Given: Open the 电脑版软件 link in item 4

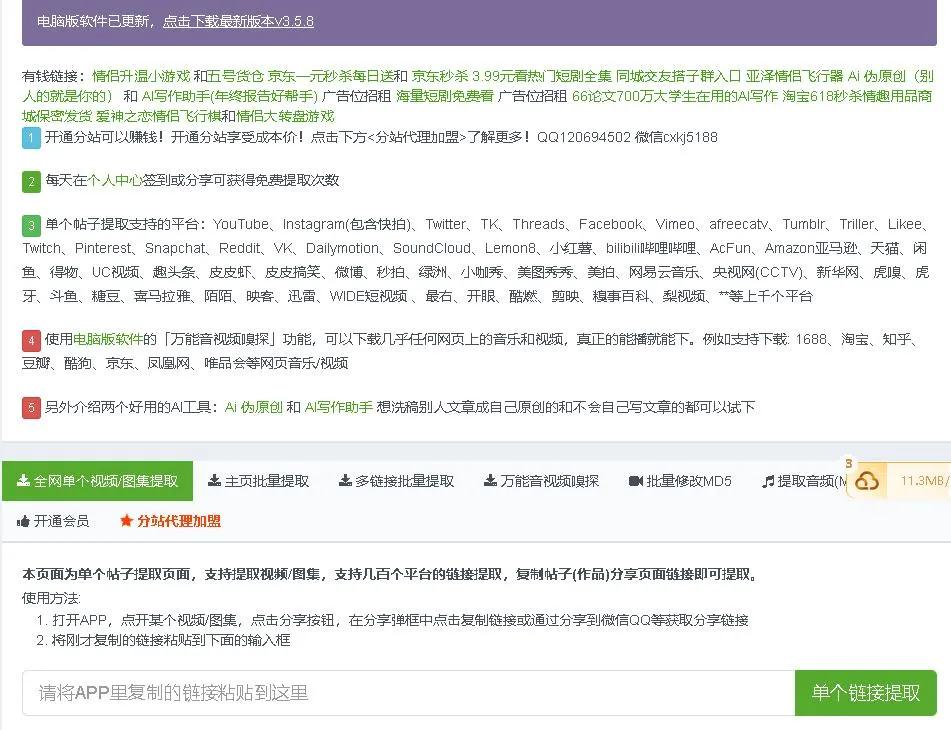Looking at the screenshot, I should coord(107,340).
